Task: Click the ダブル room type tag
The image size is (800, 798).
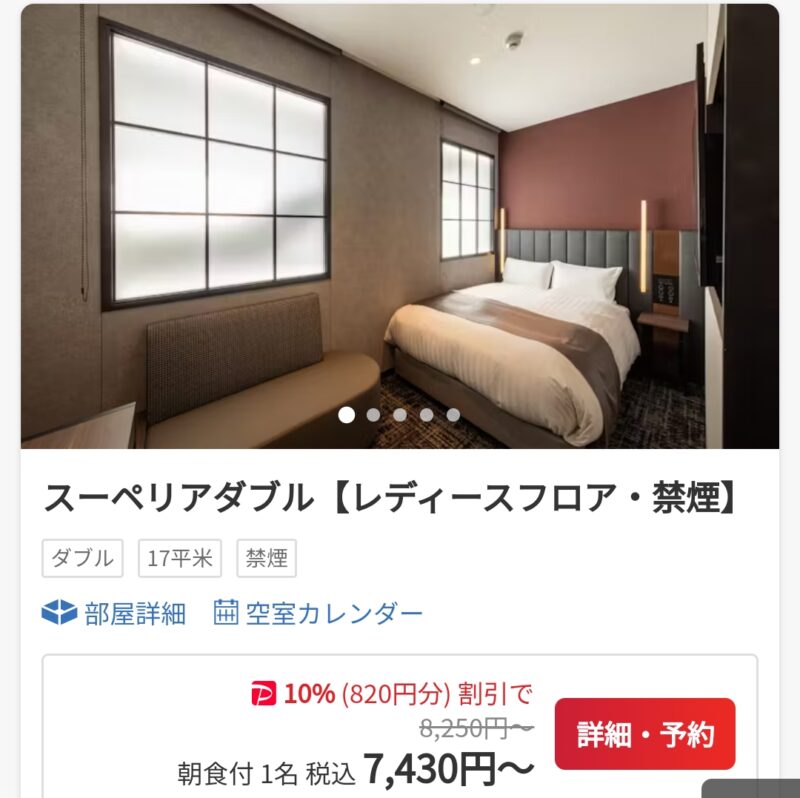Action: coord(83,558)
